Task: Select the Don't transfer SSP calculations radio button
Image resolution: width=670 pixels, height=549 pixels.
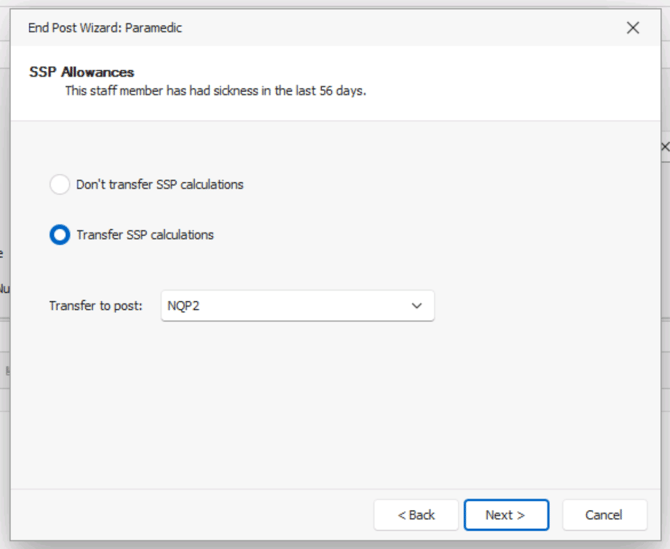Action: point(60,185)
